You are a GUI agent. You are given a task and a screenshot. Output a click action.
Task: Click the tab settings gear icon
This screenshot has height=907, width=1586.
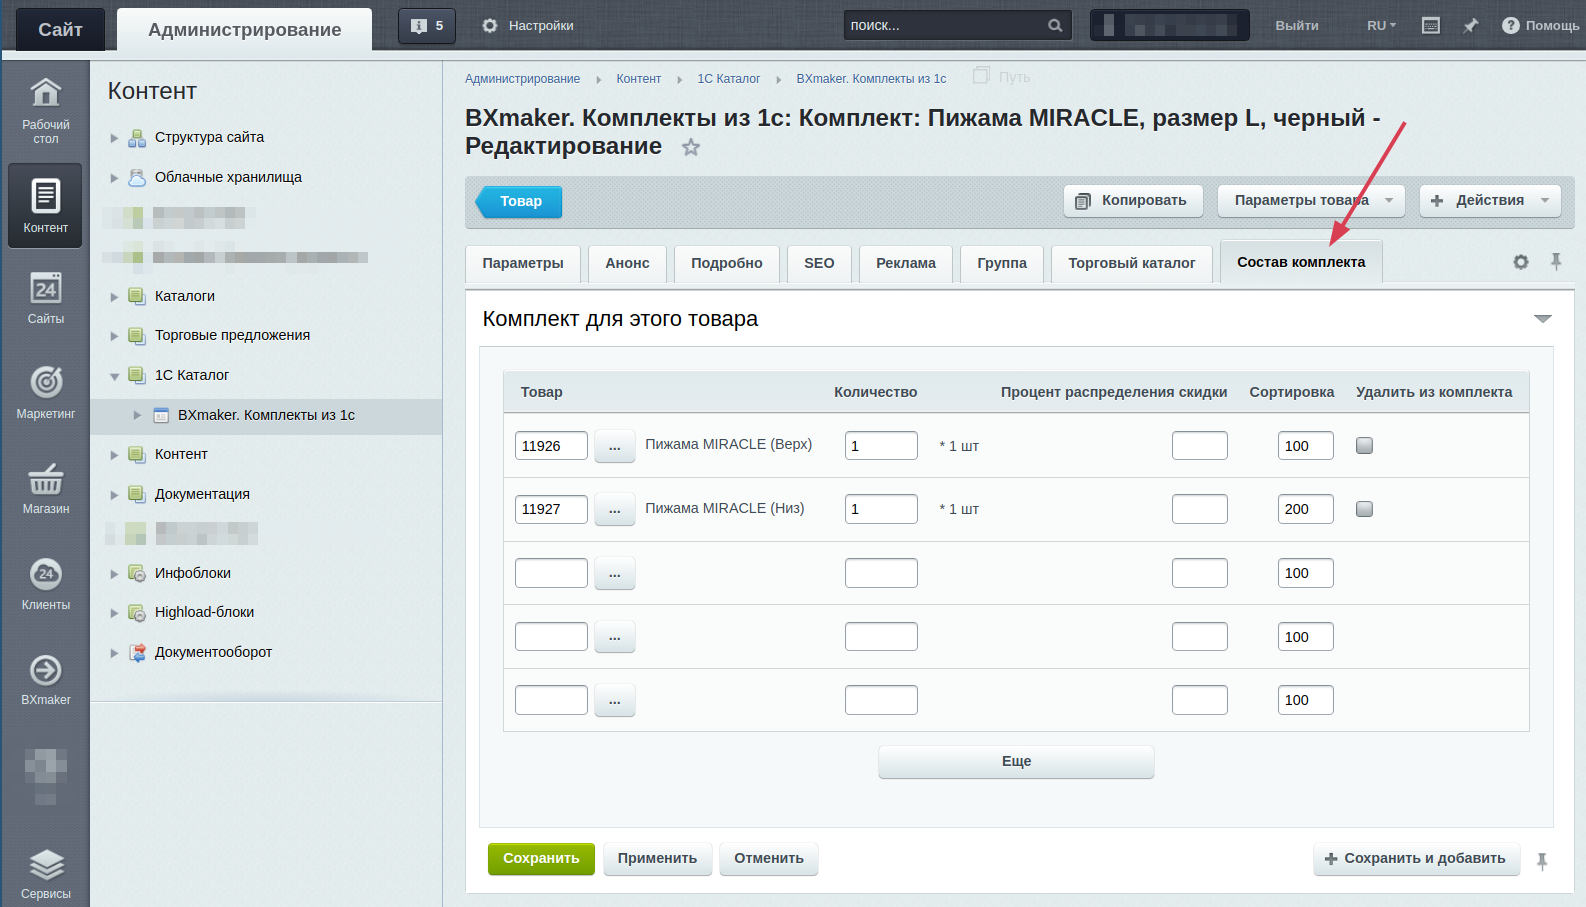pos(1521,262)
